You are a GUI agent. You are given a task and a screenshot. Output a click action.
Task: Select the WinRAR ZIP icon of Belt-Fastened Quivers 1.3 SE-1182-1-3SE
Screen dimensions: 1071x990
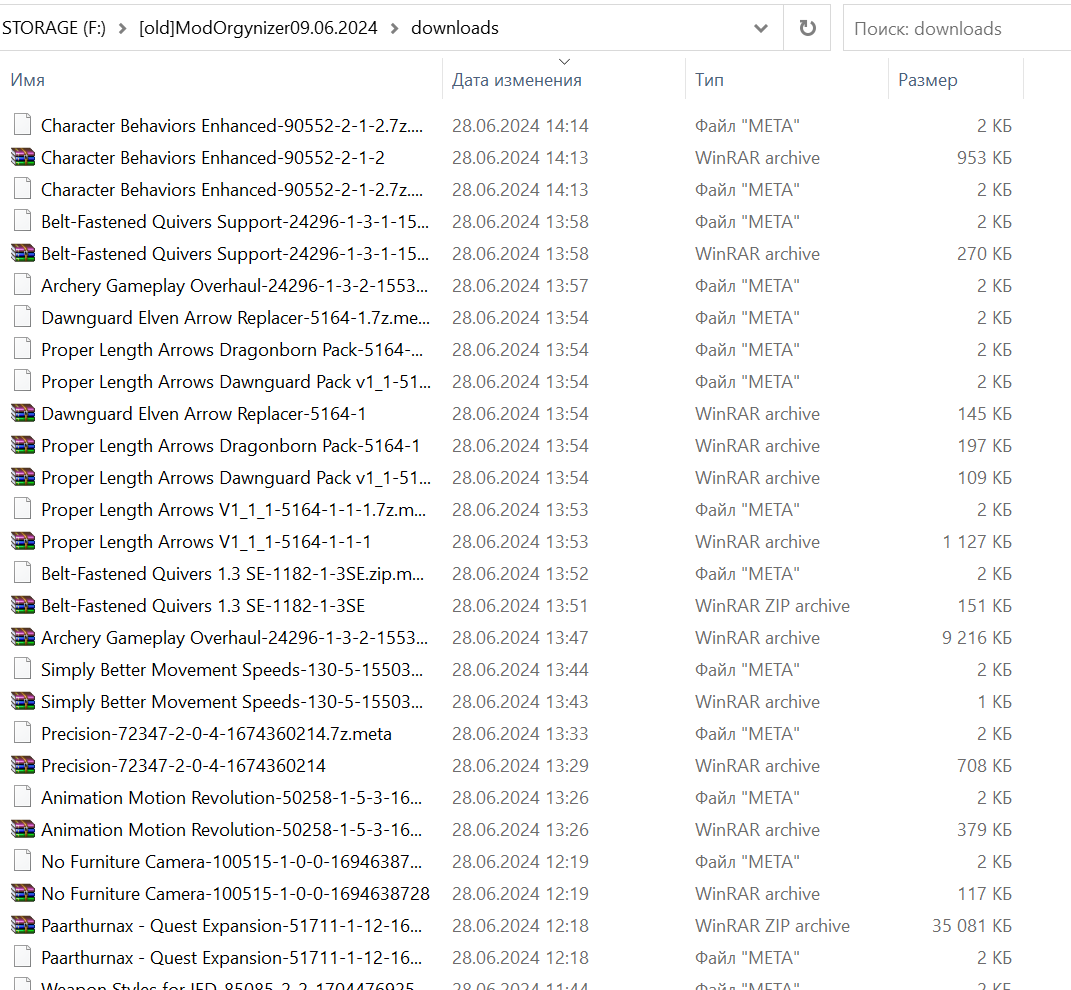[23, 605]
